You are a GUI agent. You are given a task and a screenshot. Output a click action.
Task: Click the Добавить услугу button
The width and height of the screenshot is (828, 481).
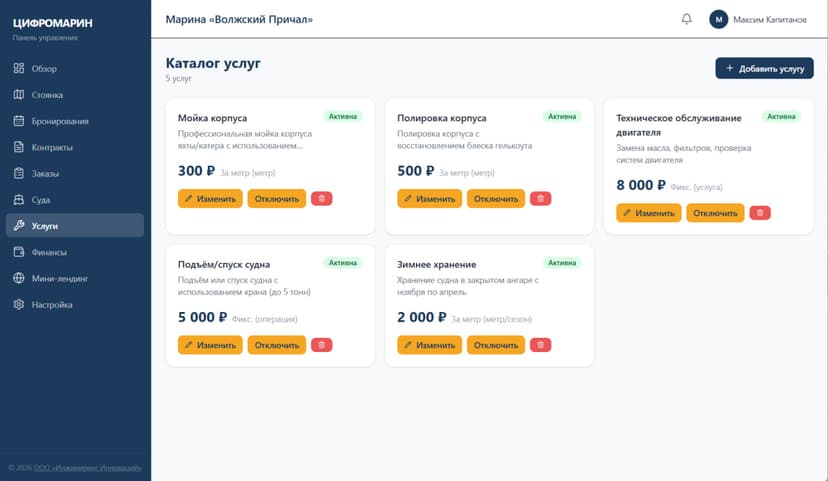(x=764, y=69)
